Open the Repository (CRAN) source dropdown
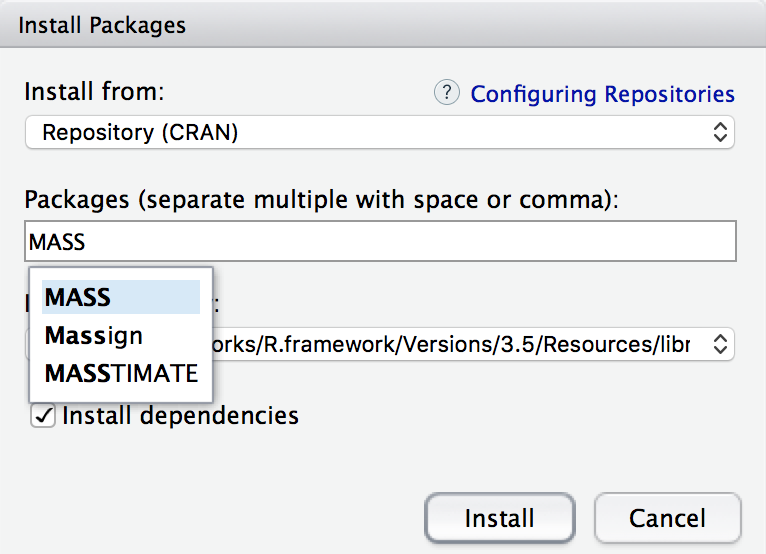Screen dimensions: 766x554 coord(380,132)
